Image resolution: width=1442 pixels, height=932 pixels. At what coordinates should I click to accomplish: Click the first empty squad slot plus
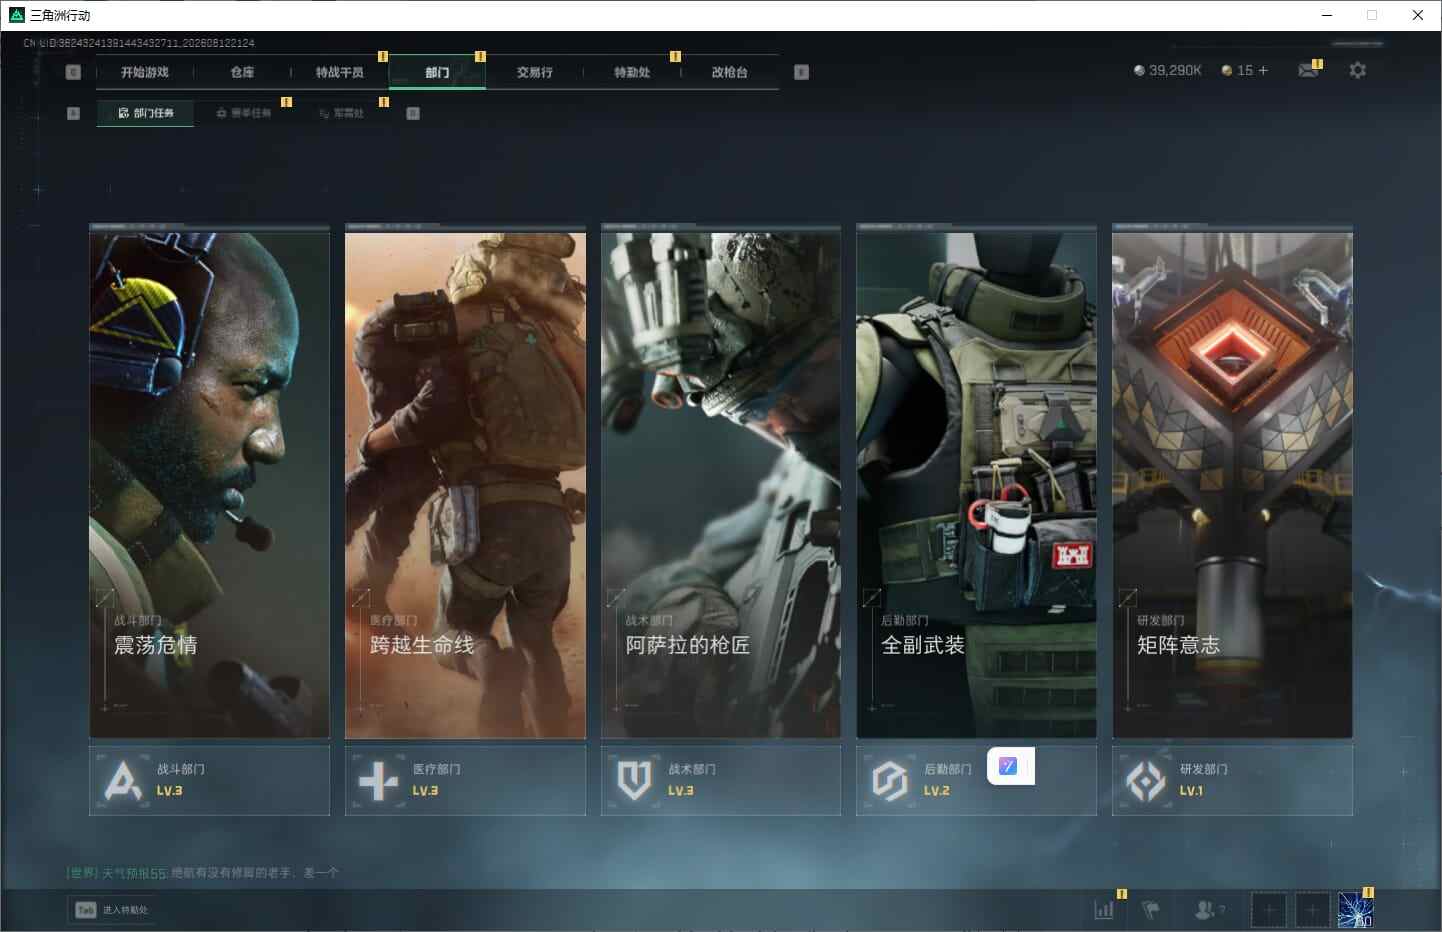pyautogui.click(x=1269, y=910)
